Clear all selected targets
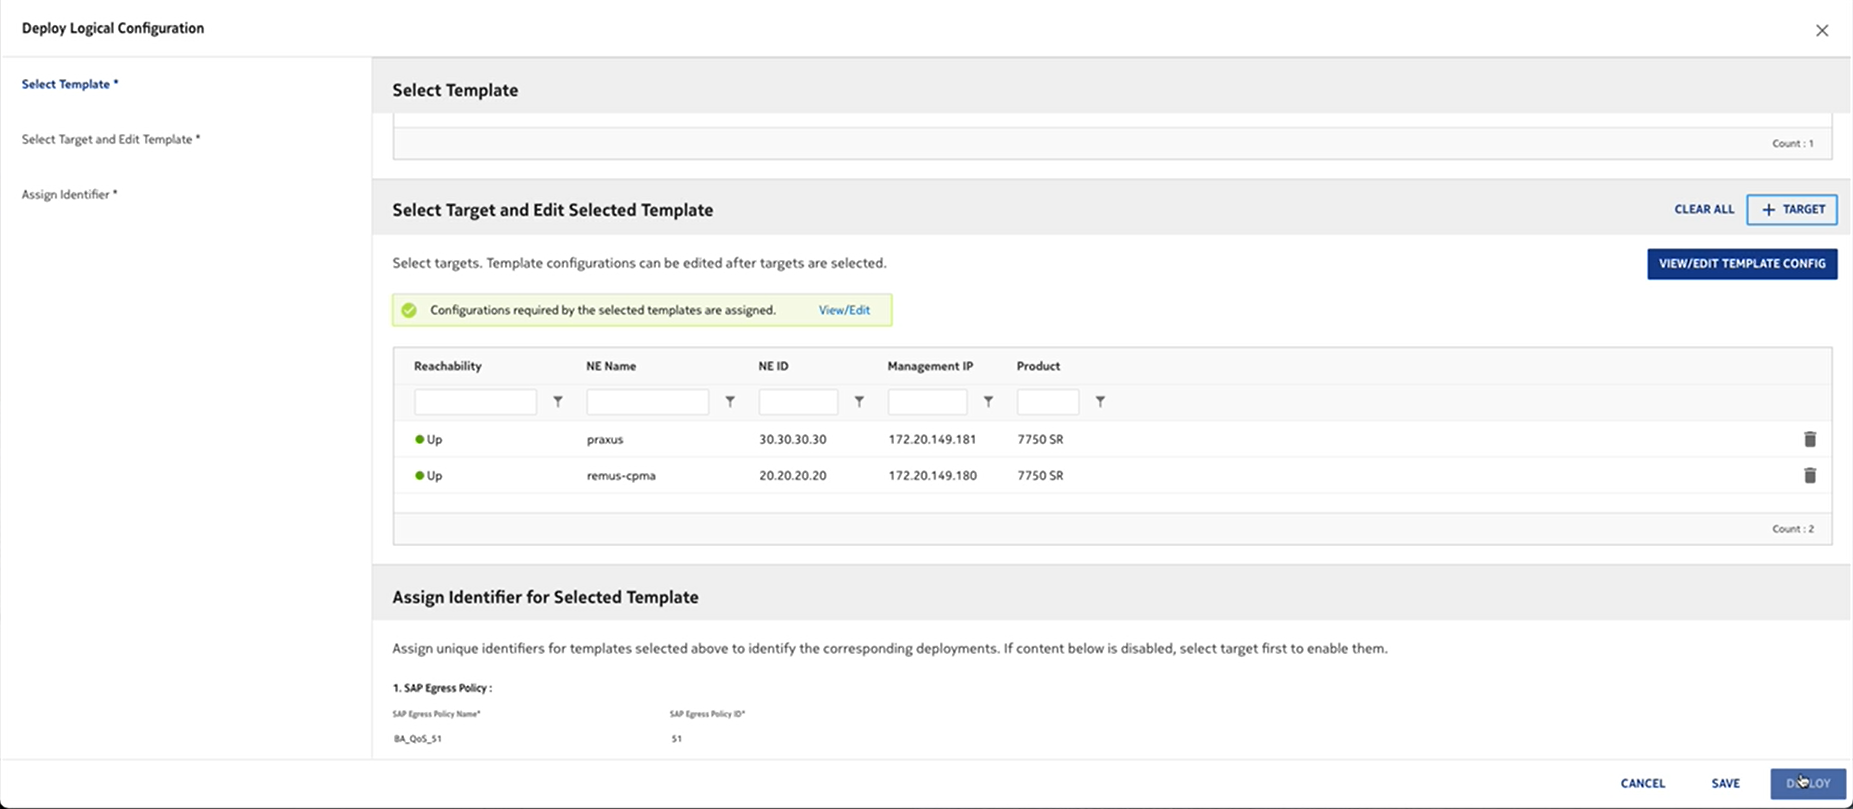This screenshot has height=809, width=1853. point(1704,209)
